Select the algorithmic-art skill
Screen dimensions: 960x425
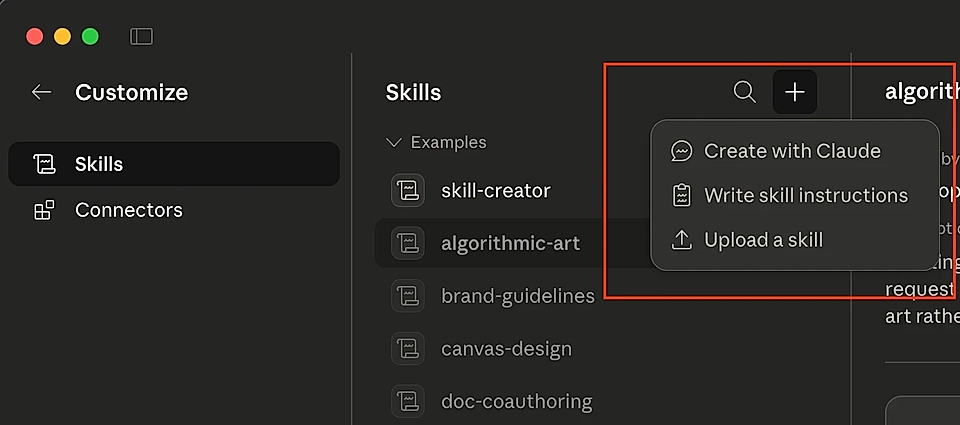(510, 243)
